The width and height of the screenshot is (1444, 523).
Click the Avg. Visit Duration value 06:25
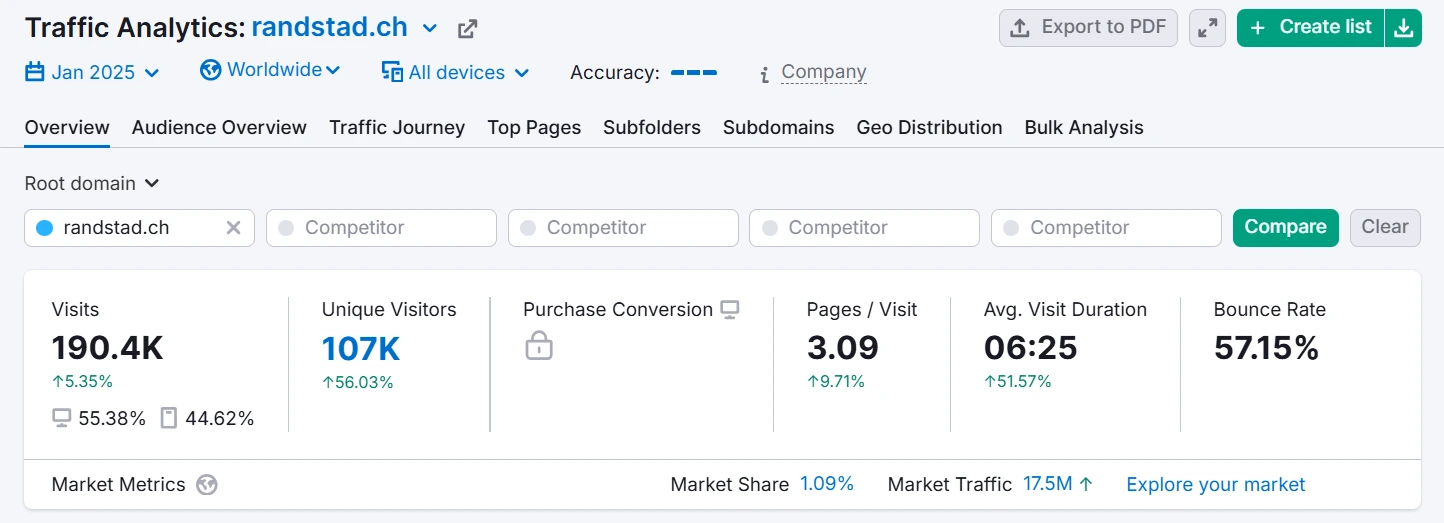tap(1031, 348)
